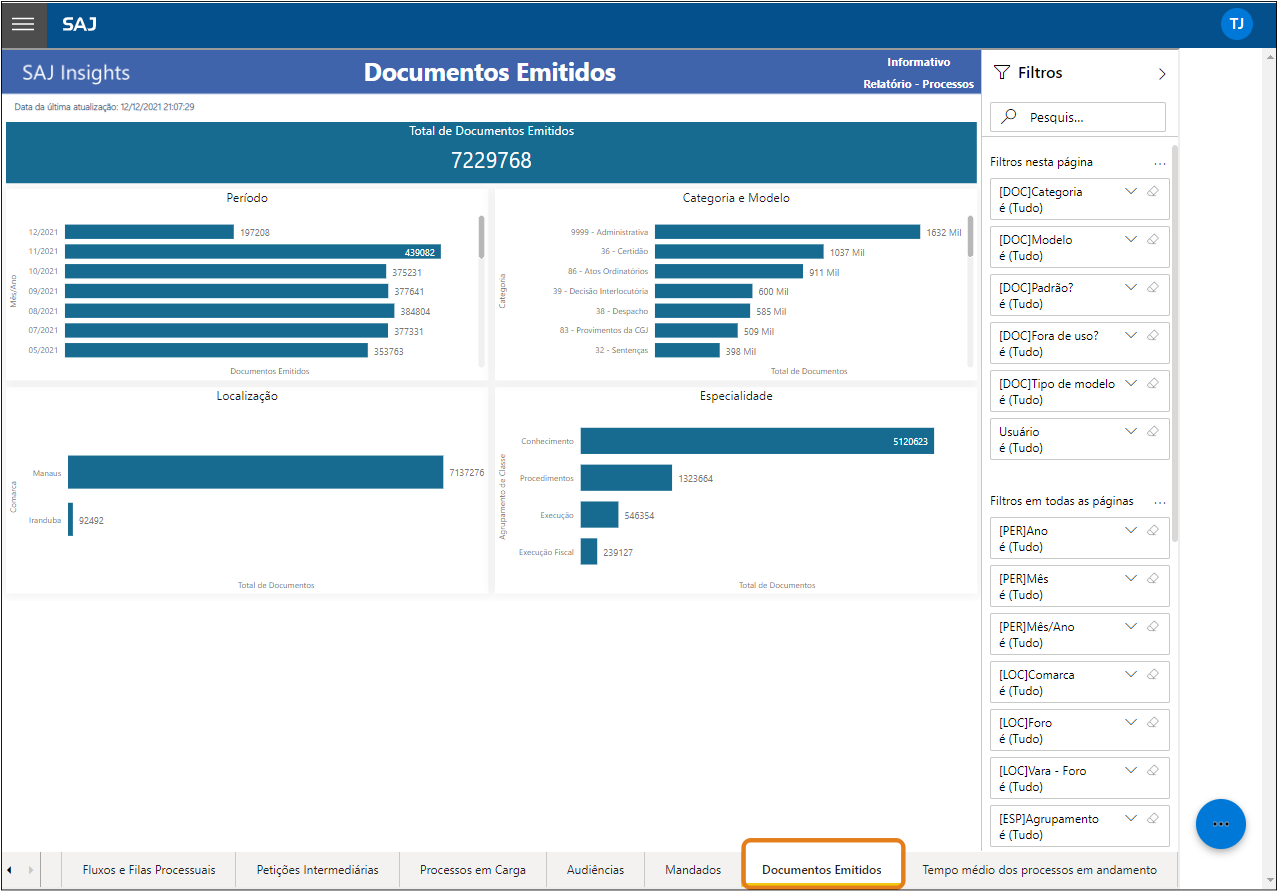Select the Mandados tab
1278x891 pixels.
(693, 870)
